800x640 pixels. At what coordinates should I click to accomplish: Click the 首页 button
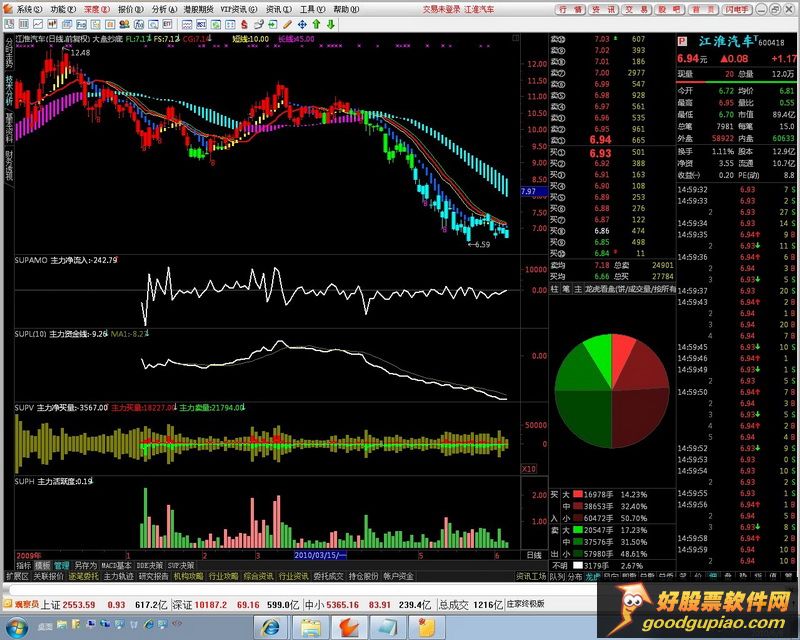pos(703,9)
